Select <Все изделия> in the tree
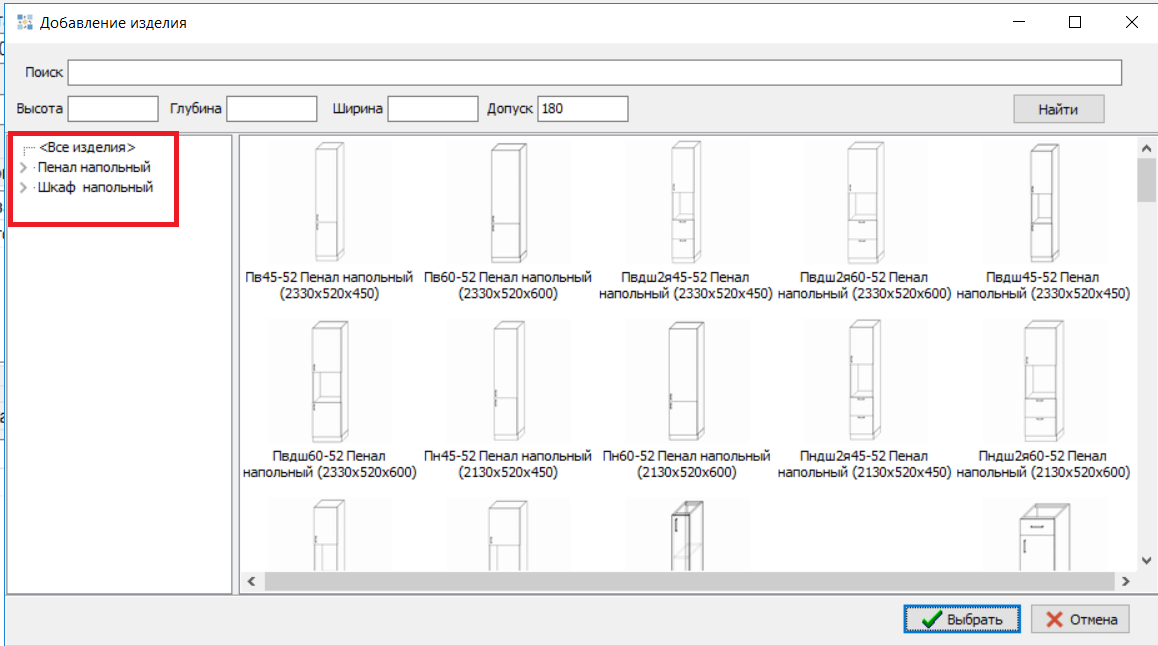The height and width of the screenshot is (646, 1158). click(x=87, y=148)
